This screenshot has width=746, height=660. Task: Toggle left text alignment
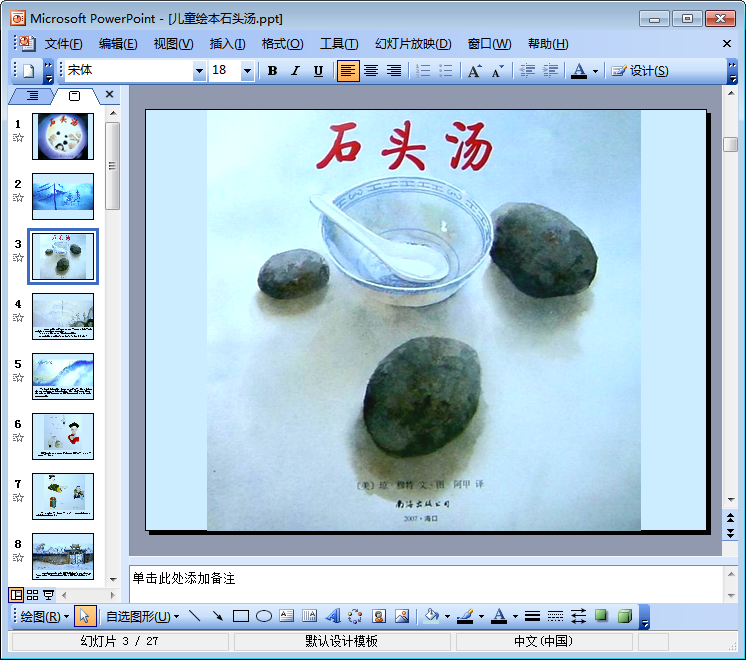[x=348, y=71]
